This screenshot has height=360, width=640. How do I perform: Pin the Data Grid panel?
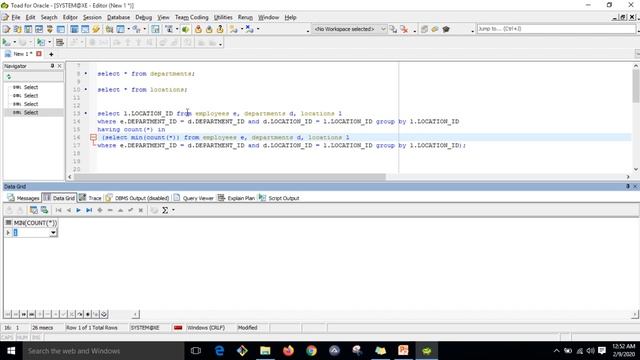pos(628,186)
